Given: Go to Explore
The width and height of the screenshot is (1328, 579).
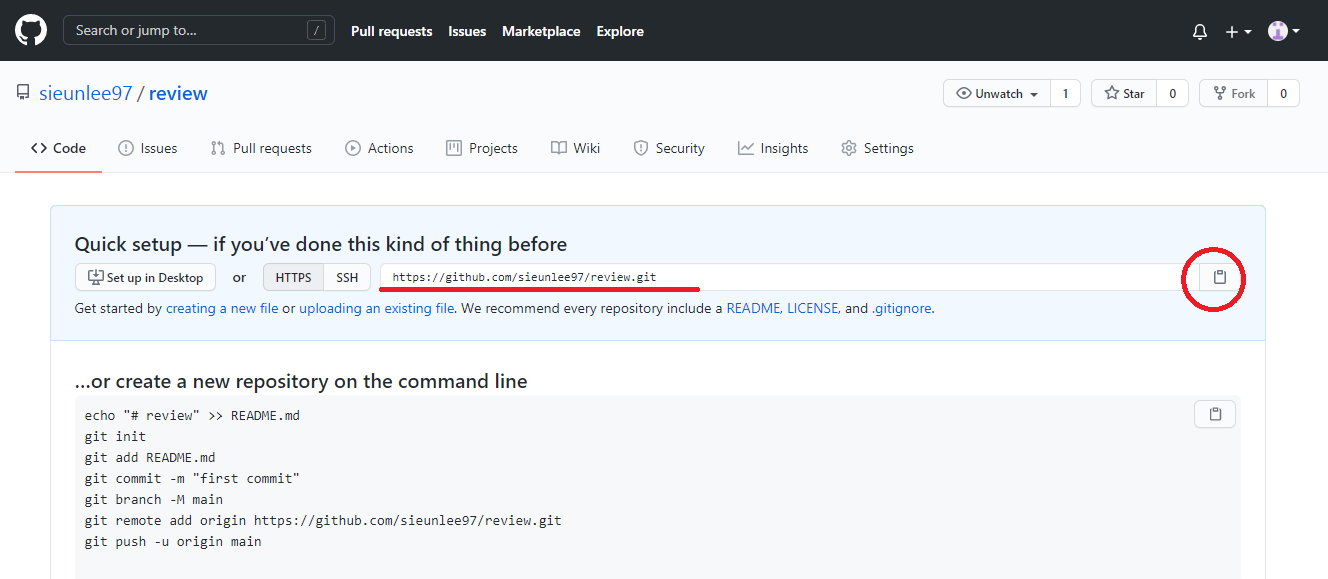Looking at the screenshot, I should pos(620,32).
